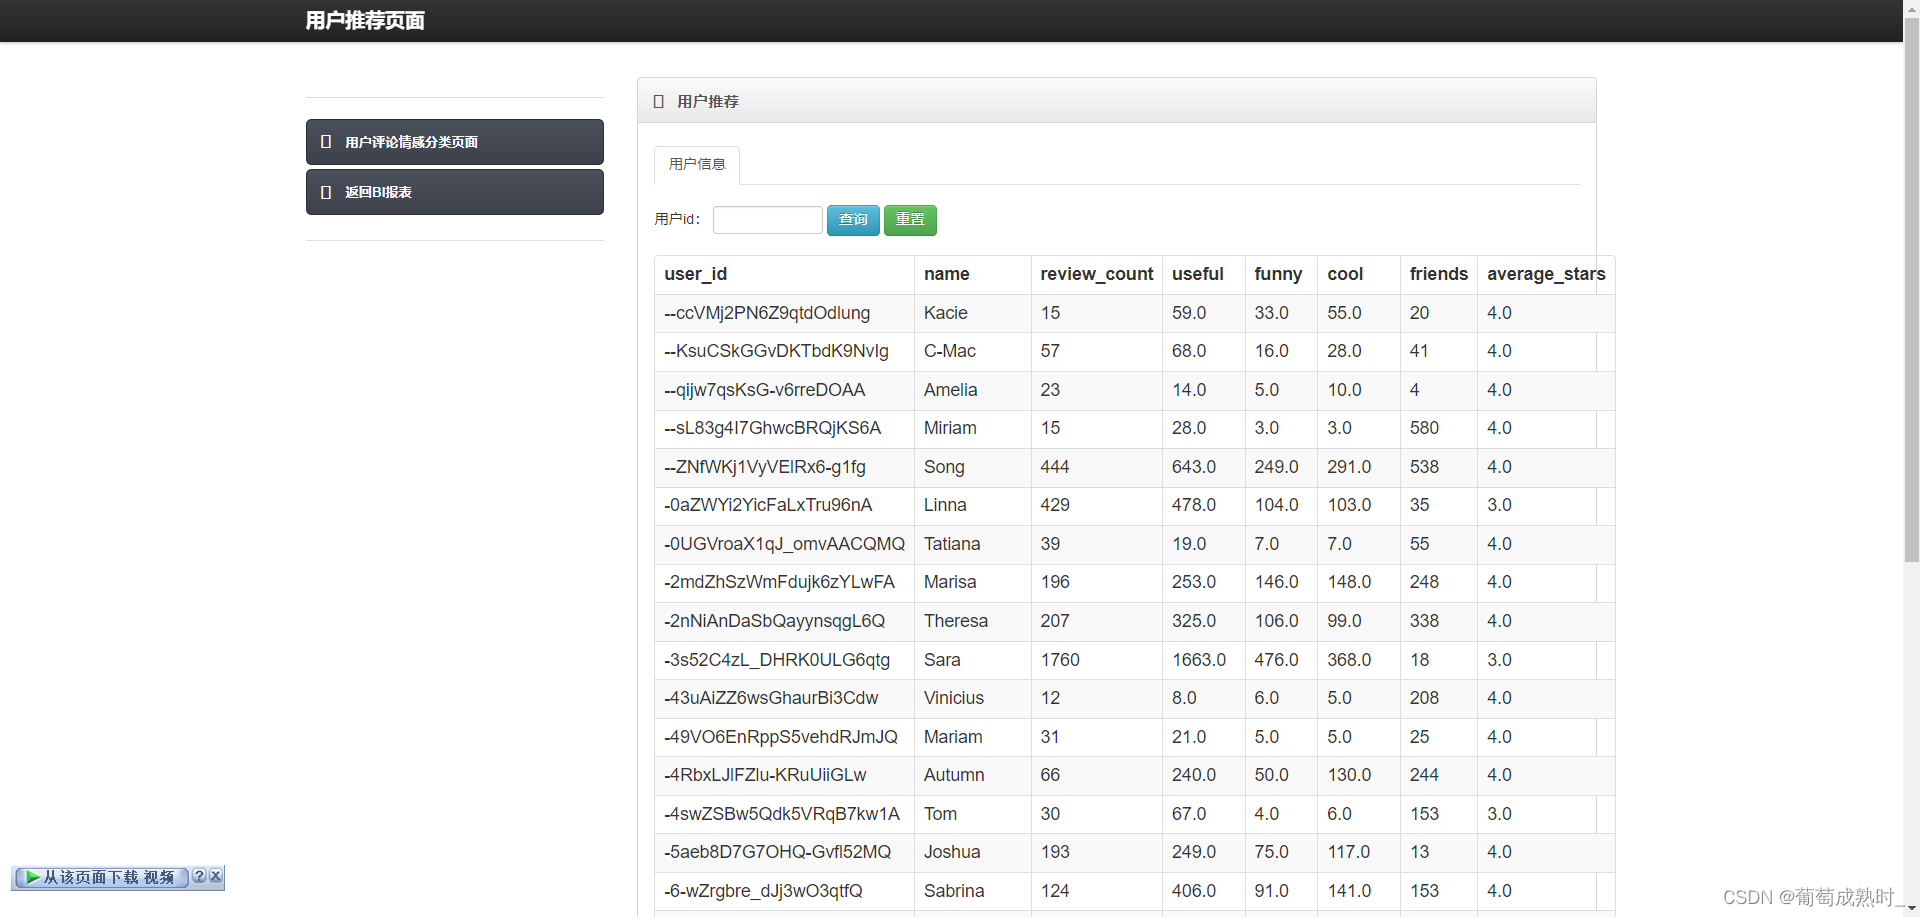The width and height of the screenshot is (1920, 917).
Task: Select user id -4swZSBw5Qdk5VRqB7kw1A
Action: click(782, 814)
